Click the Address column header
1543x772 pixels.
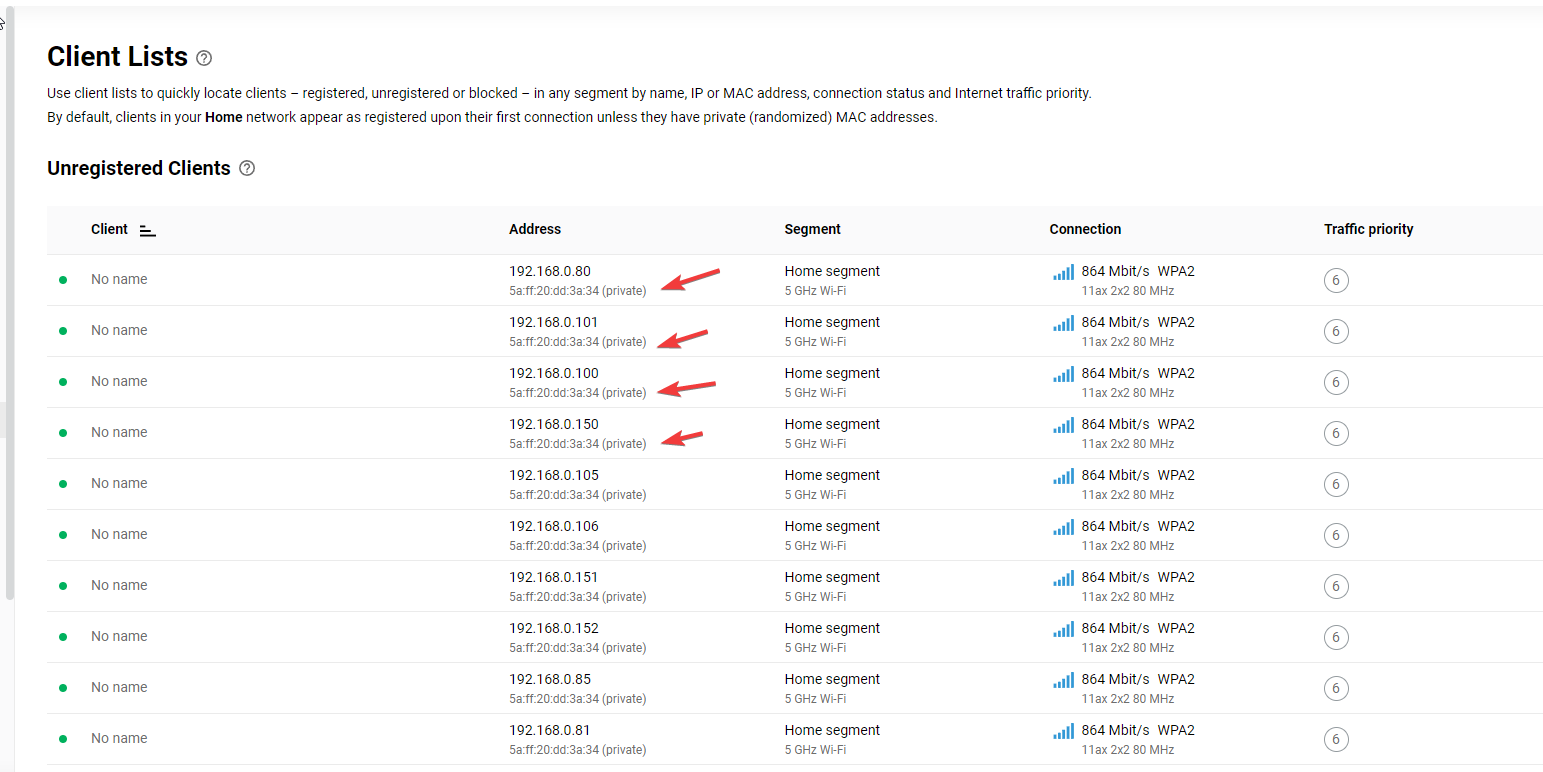tap(535, 229)
